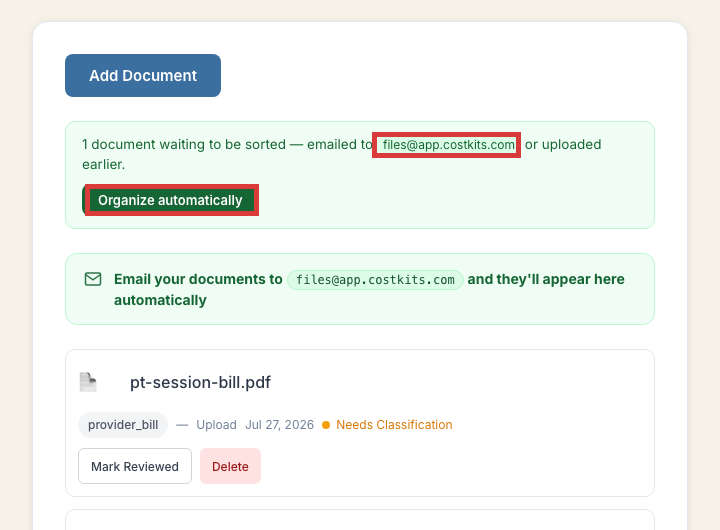Click '1 document waiting to be sorted' text
This screenshot has width=720, height=530.
pos(184,144)
